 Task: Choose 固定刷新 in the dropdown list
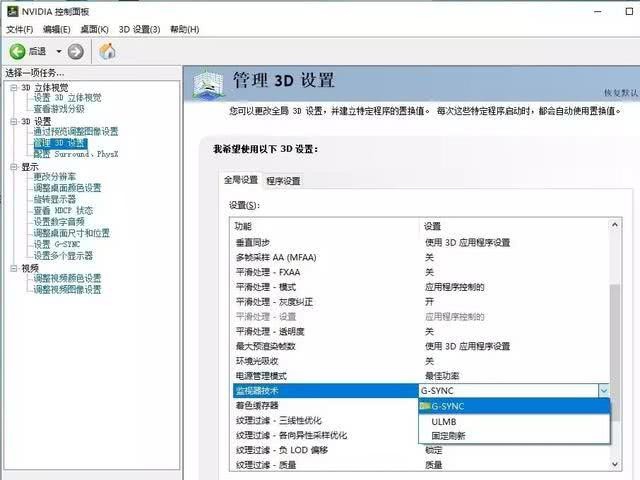point(514,436)
